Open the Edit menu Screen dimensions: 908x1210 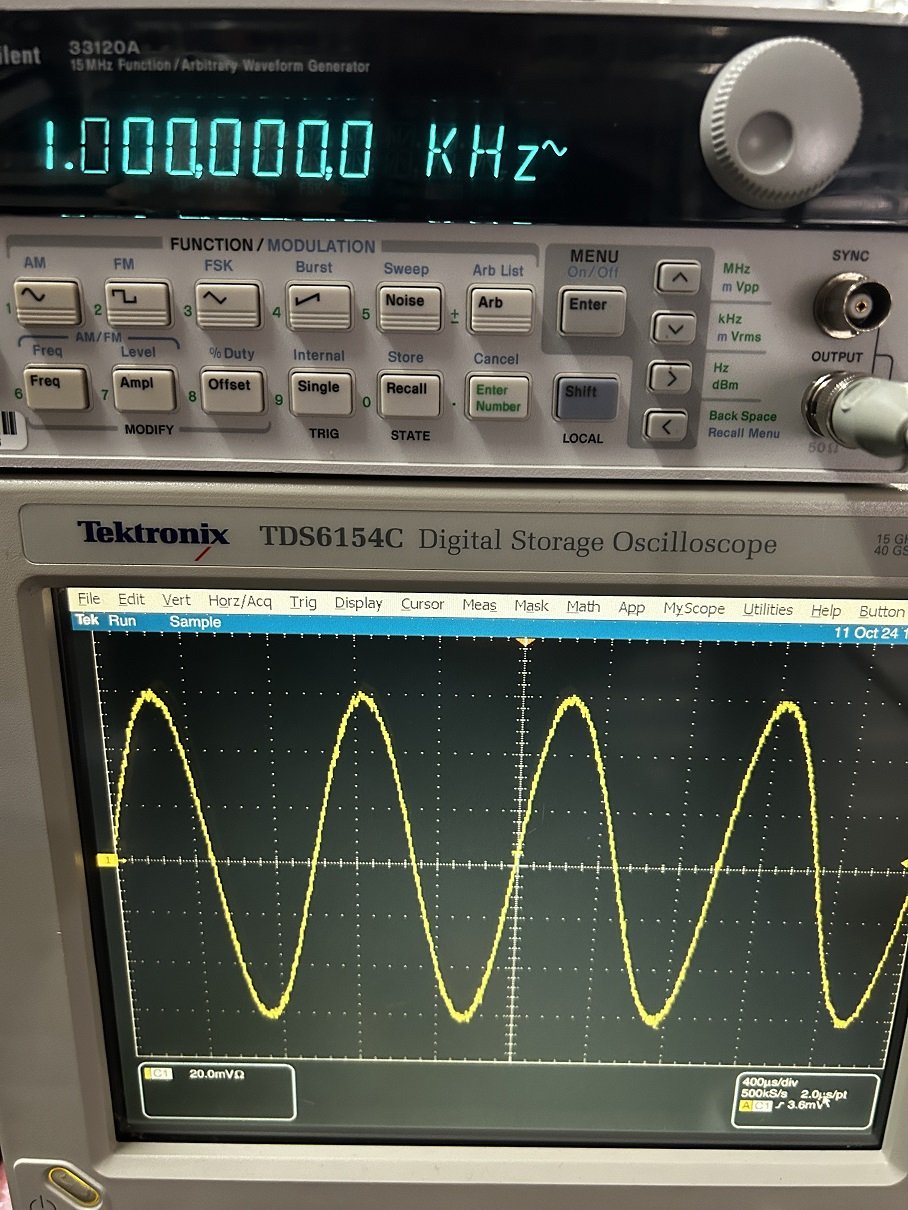131,599
